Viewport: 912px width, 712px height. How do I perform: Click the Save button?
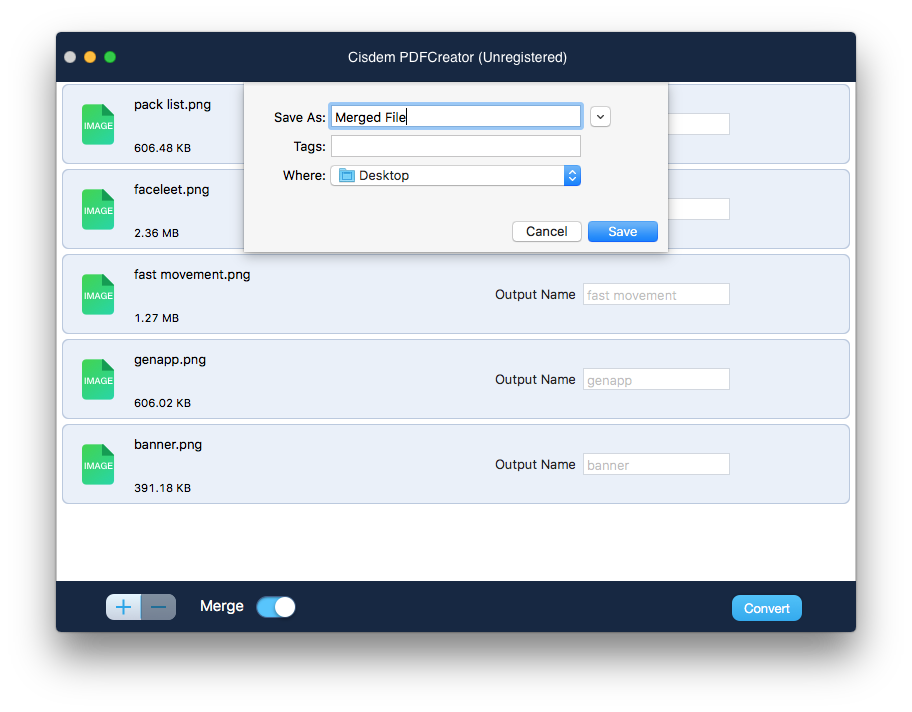tap(622, 232)
